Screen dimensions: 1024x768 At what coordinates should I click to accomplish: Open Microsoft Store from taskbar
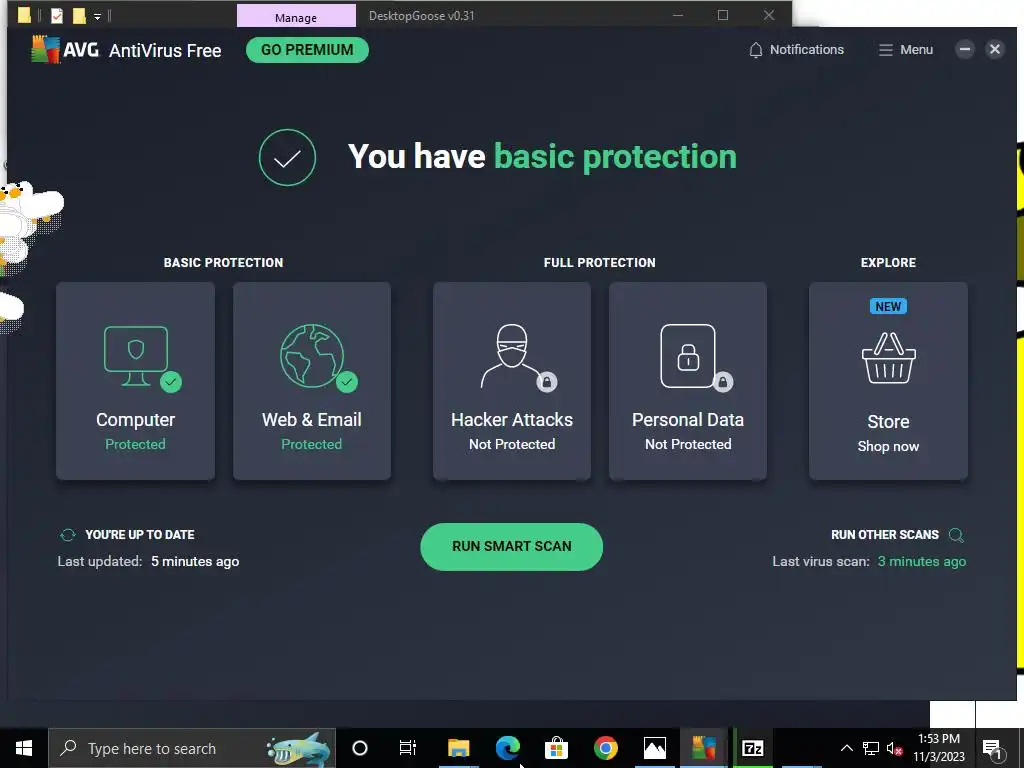tap(556, 748)
